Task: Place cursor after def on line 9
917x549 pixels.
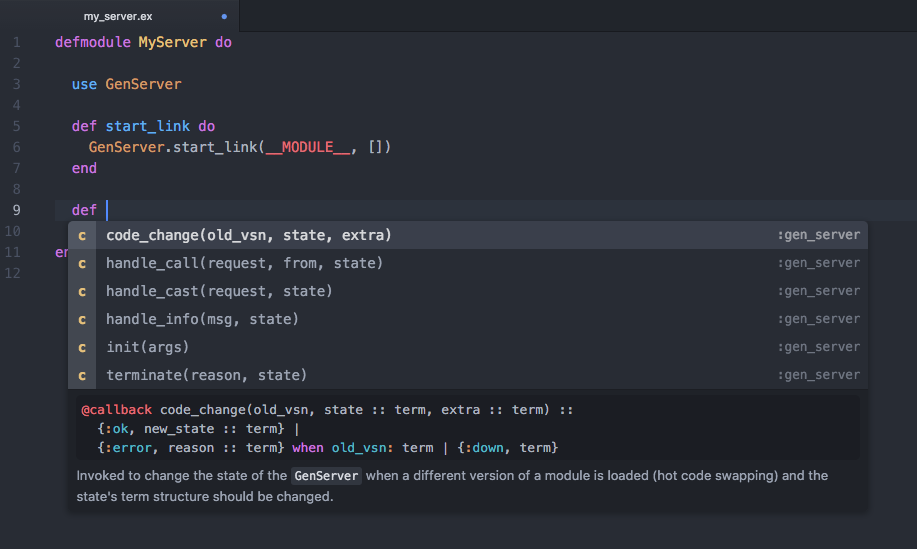Action: click(x=107, y=210)
